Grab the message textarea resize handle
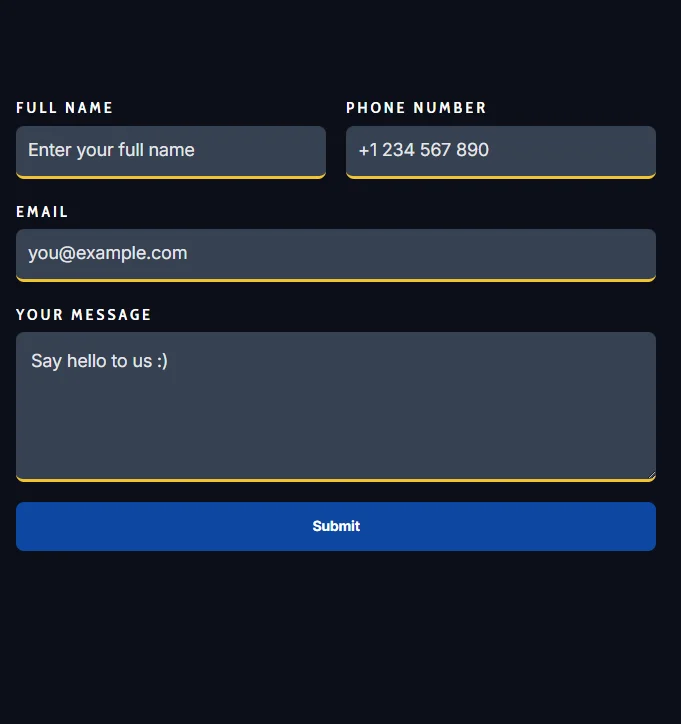This screenshot has height=724, width=681. pos(651,475)
